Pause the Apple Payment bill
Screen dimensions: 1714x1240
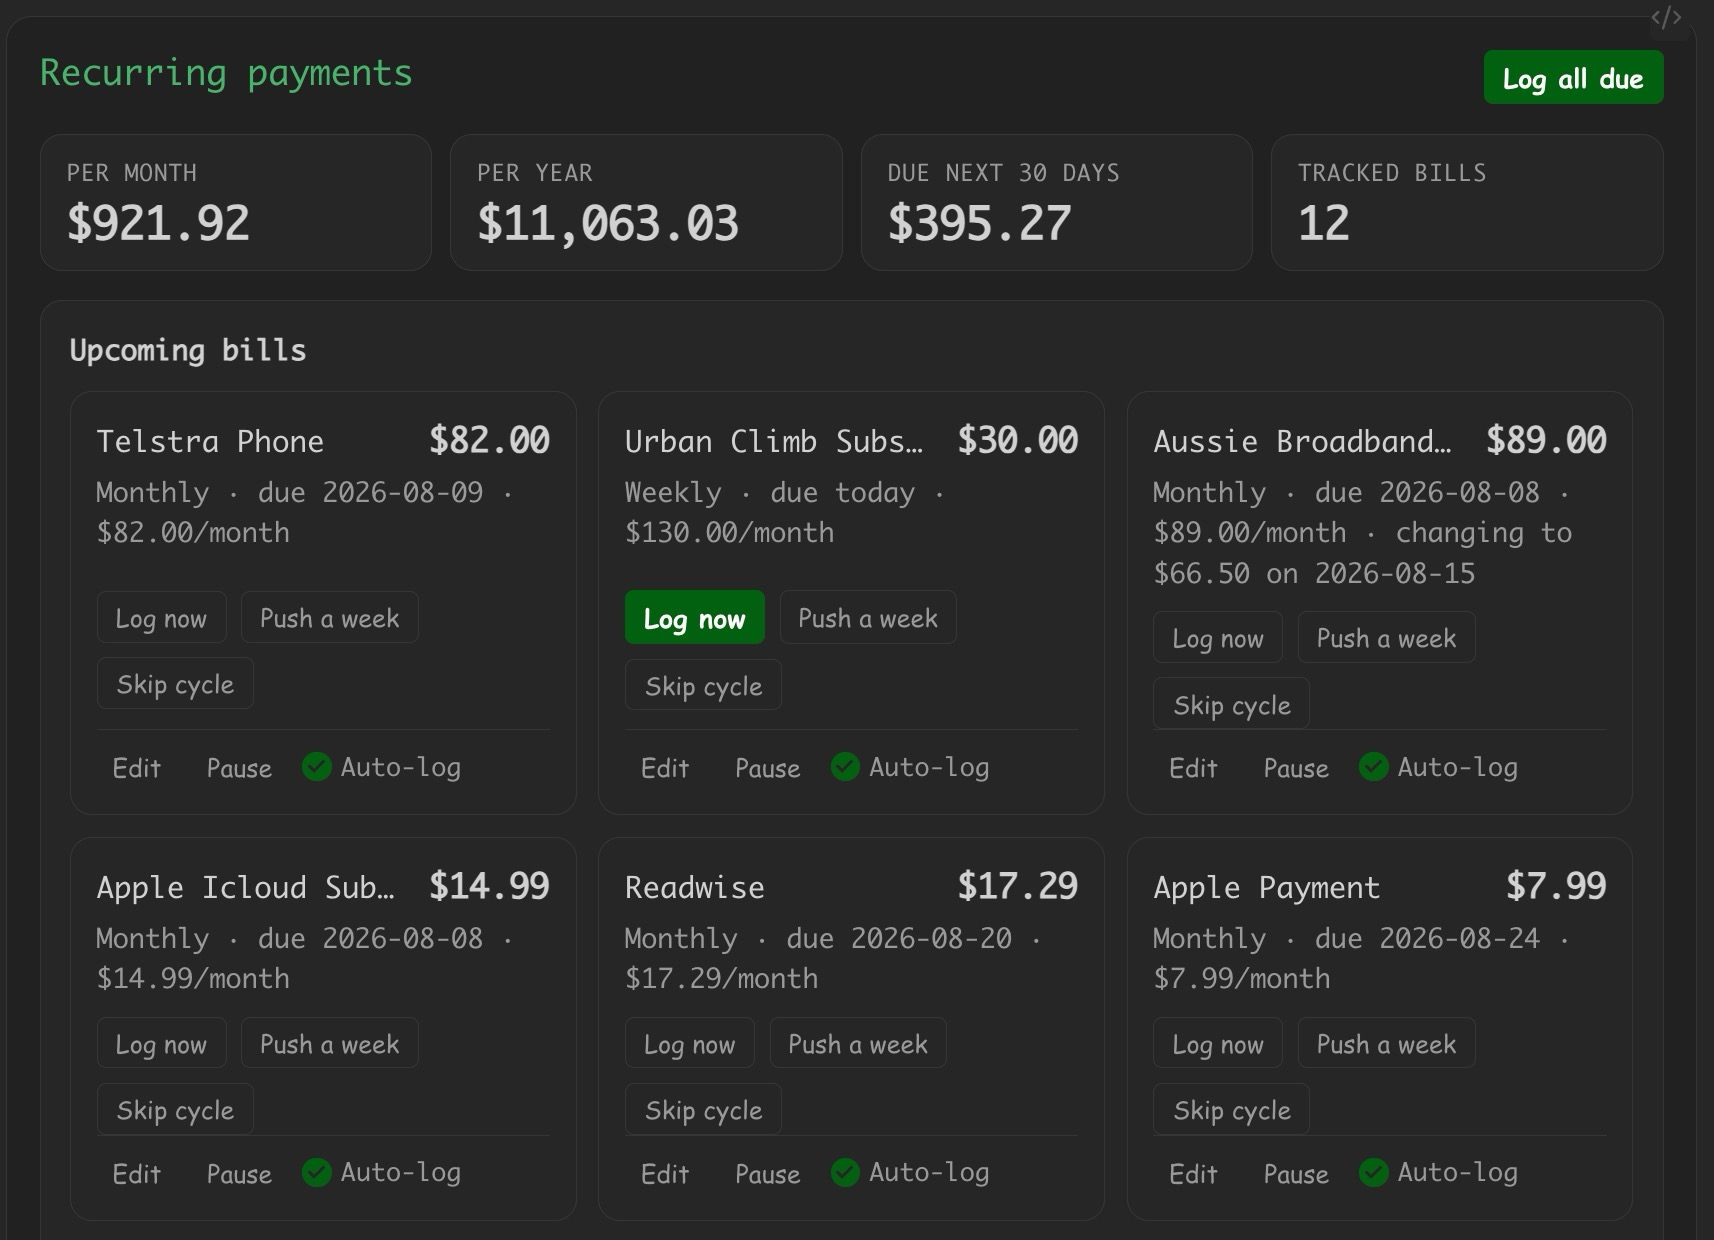pos(1296,1173)
